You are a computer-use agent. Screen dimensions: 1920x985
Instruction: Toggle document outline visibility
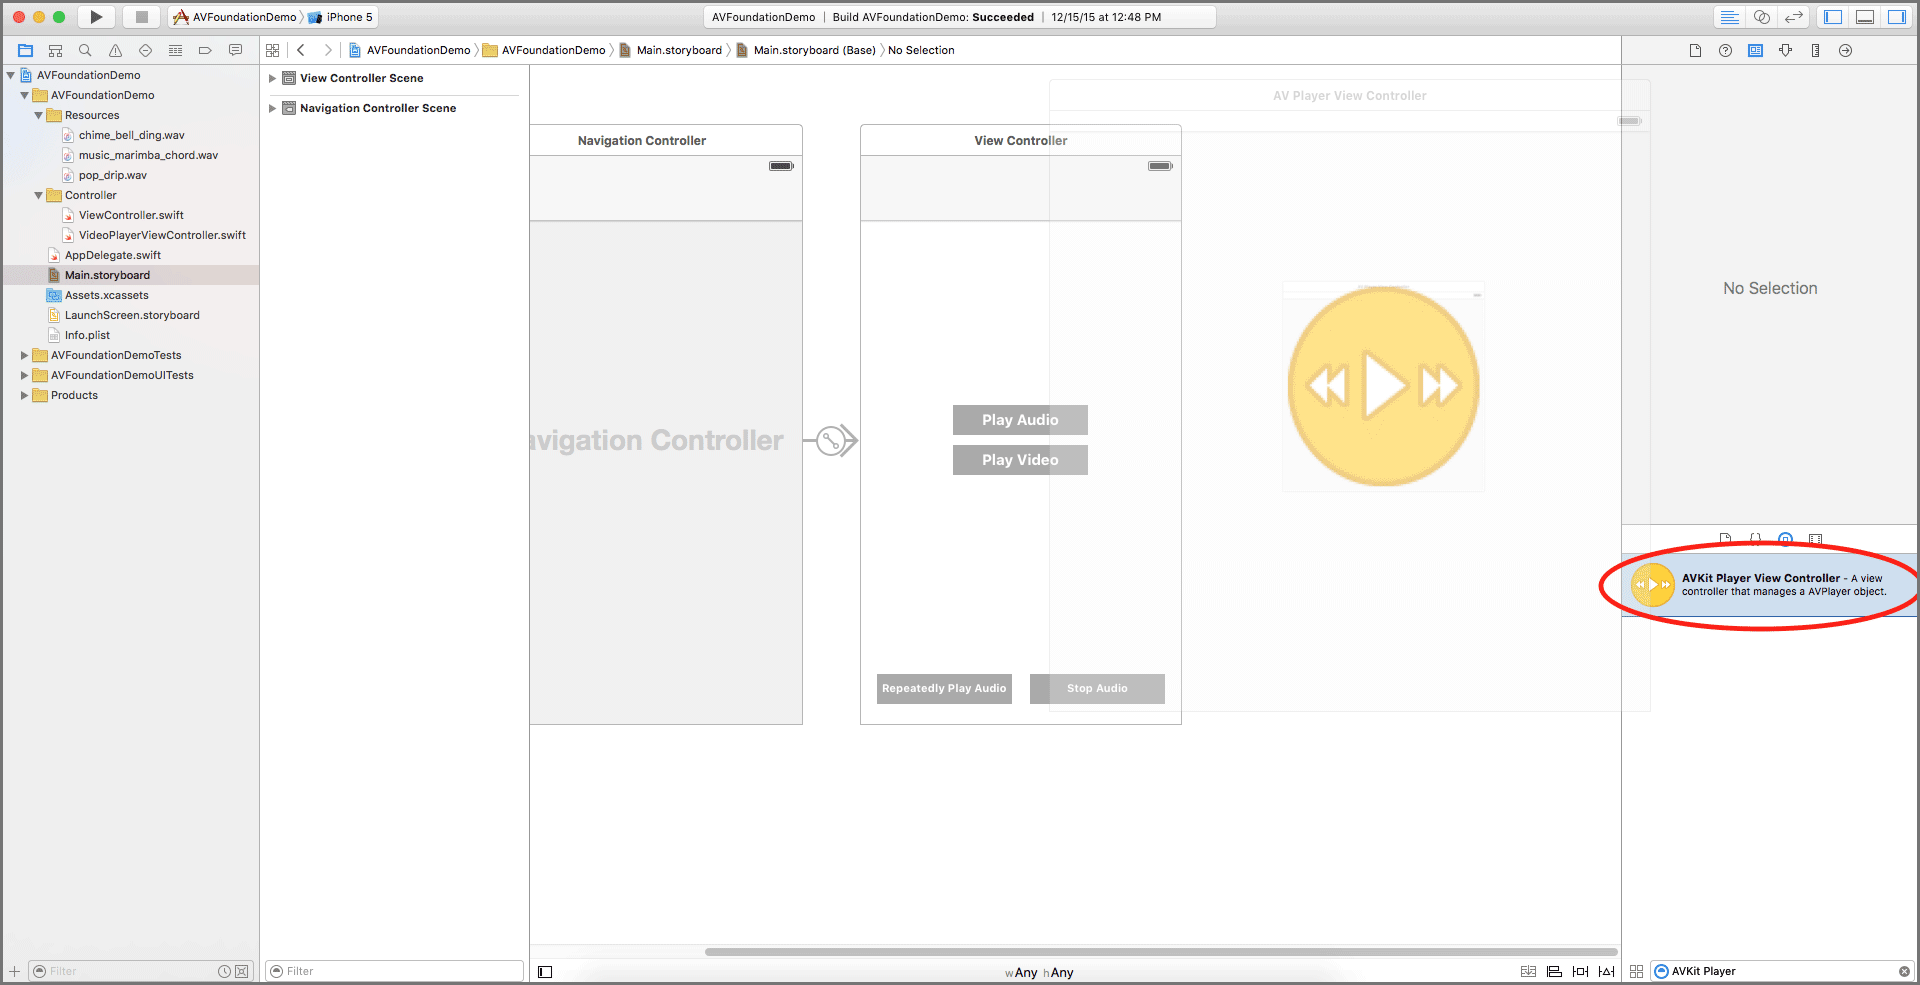(x=545, y=972)
